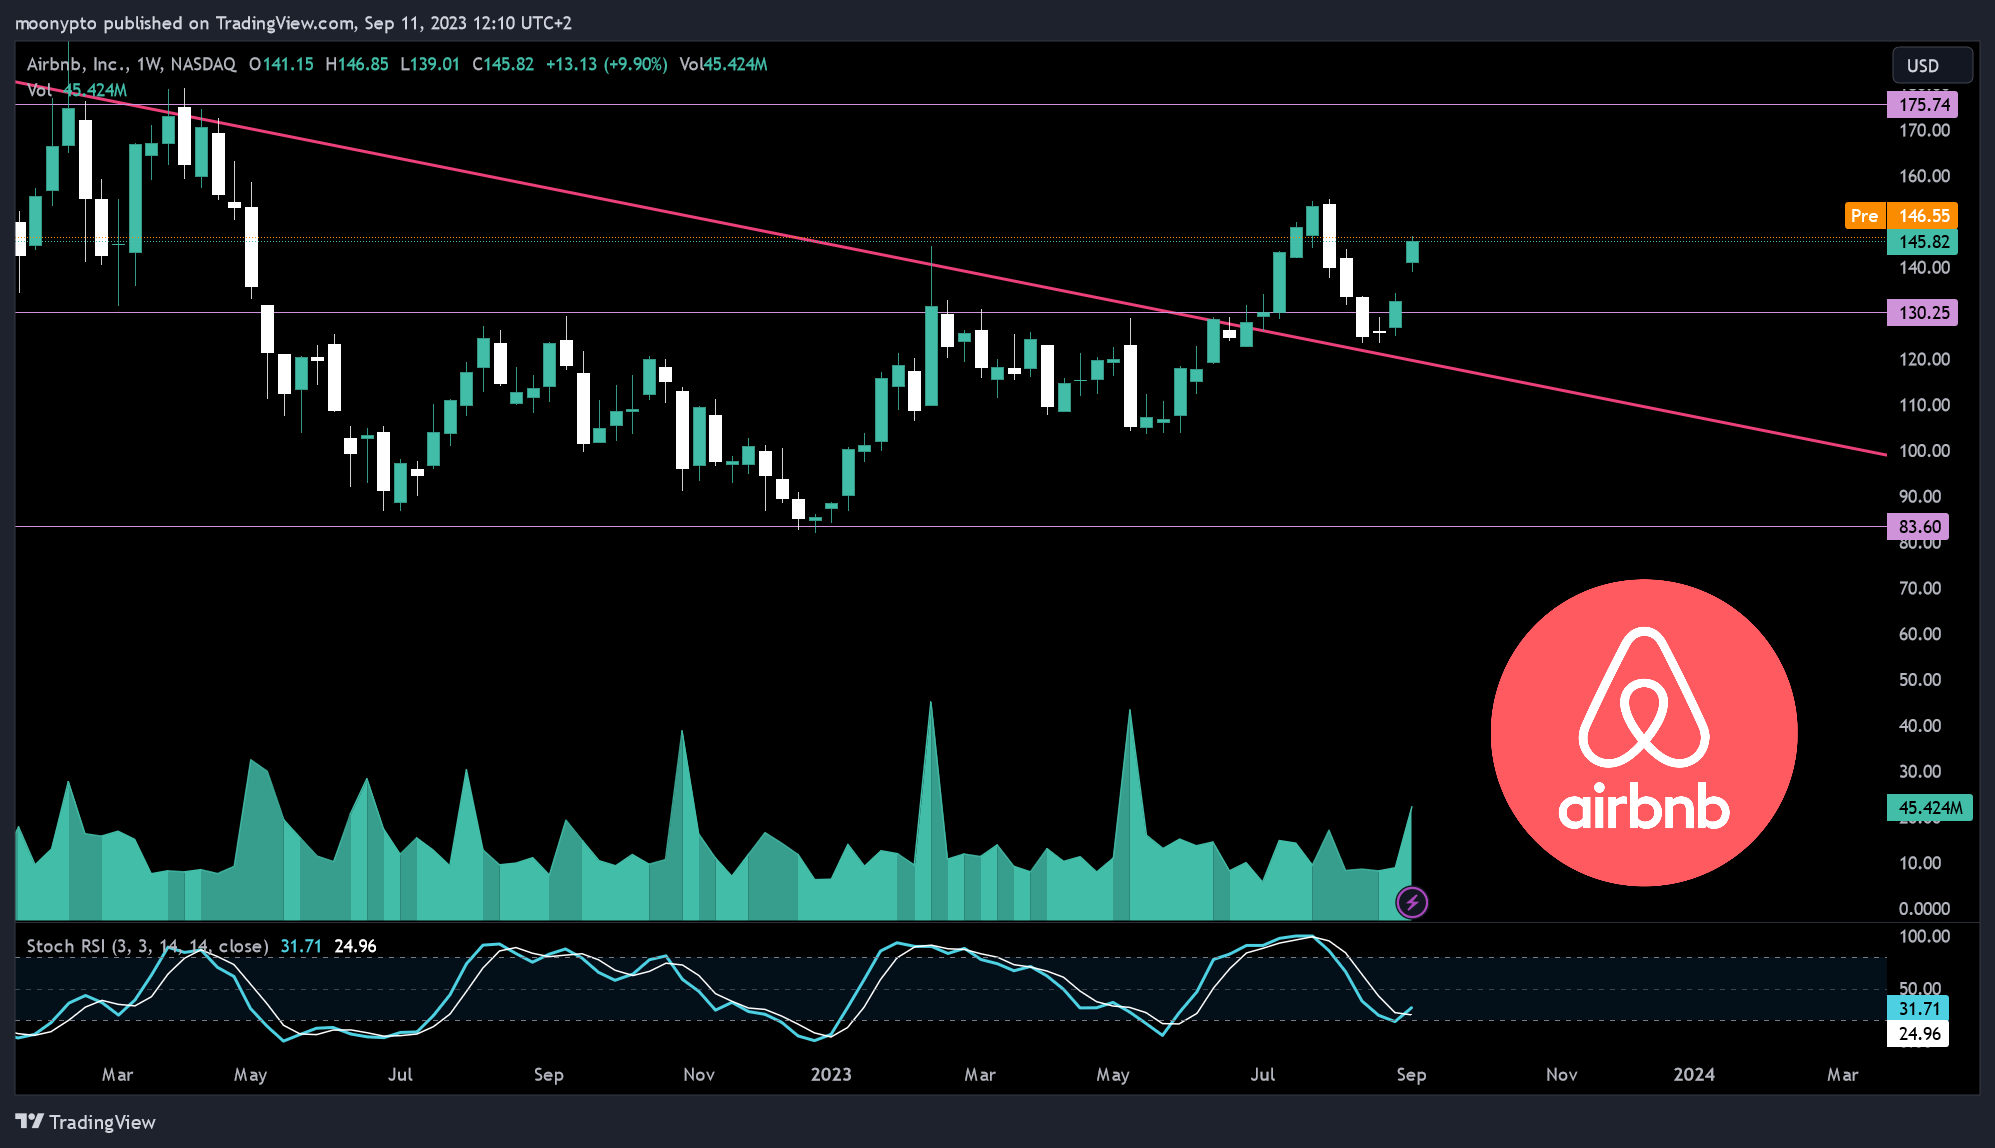Click the Jul label left of 2023
Image resolution: width=1995 pixels, height=1148 pixels.
(x=400, y=1074)
